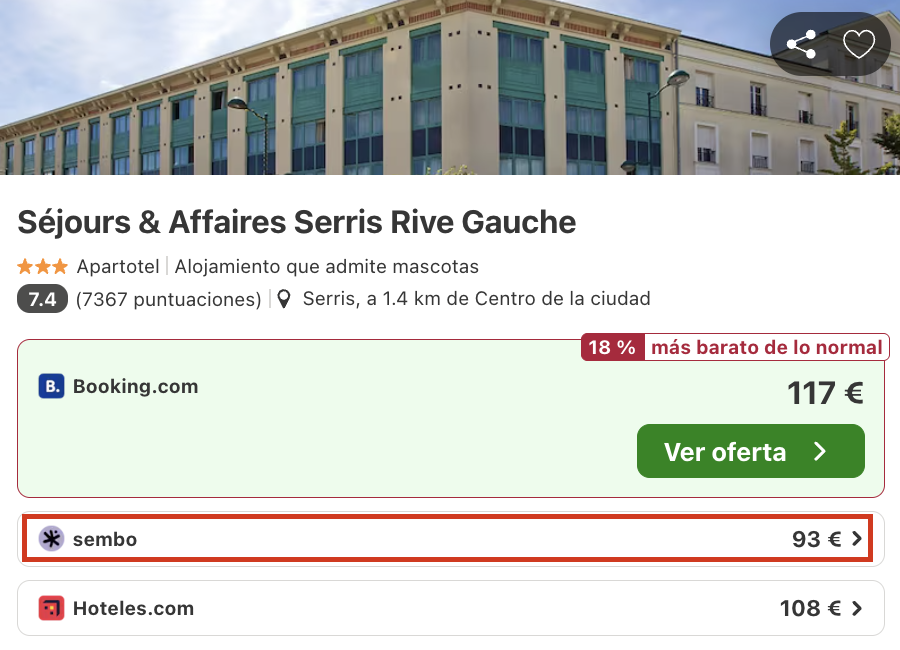Image resolution: width=900 pixels, height=650 pixels.
Task: Save hotel with the heart icon
Action: pyautogui.click(x=859, y=44)
